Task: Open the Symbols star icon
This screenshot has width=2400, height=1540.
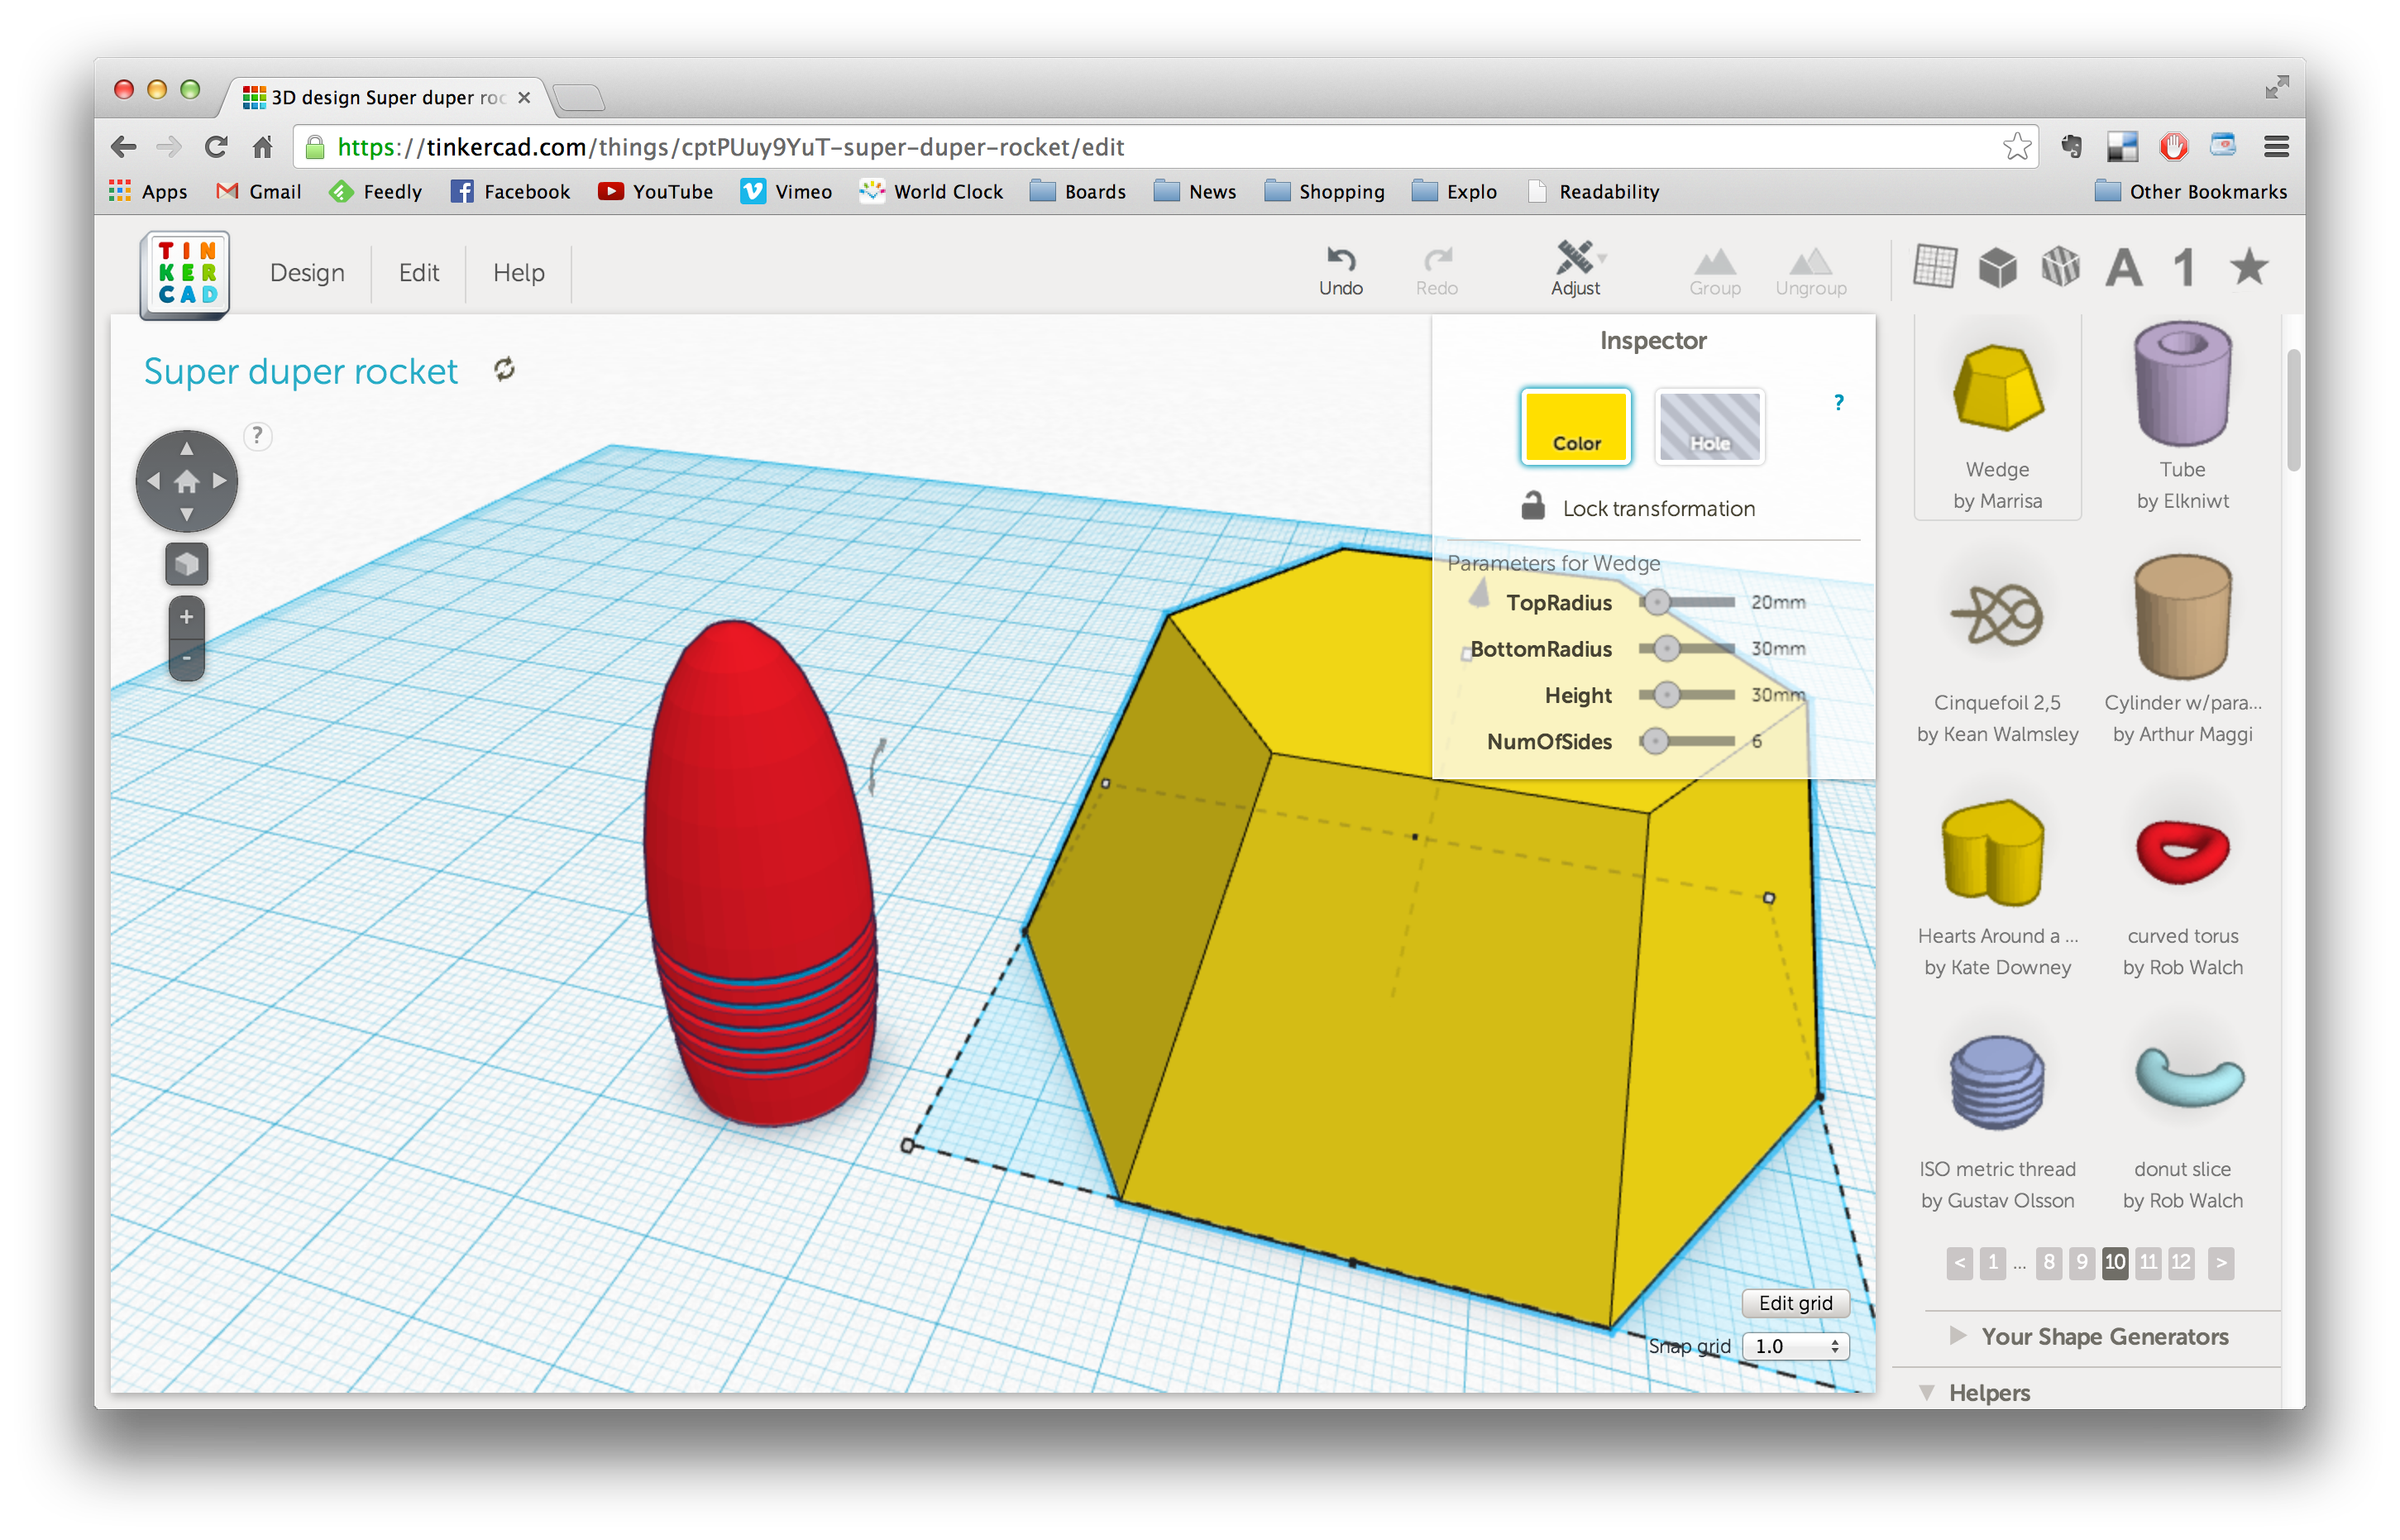Action: click(x=2247, y=267)
